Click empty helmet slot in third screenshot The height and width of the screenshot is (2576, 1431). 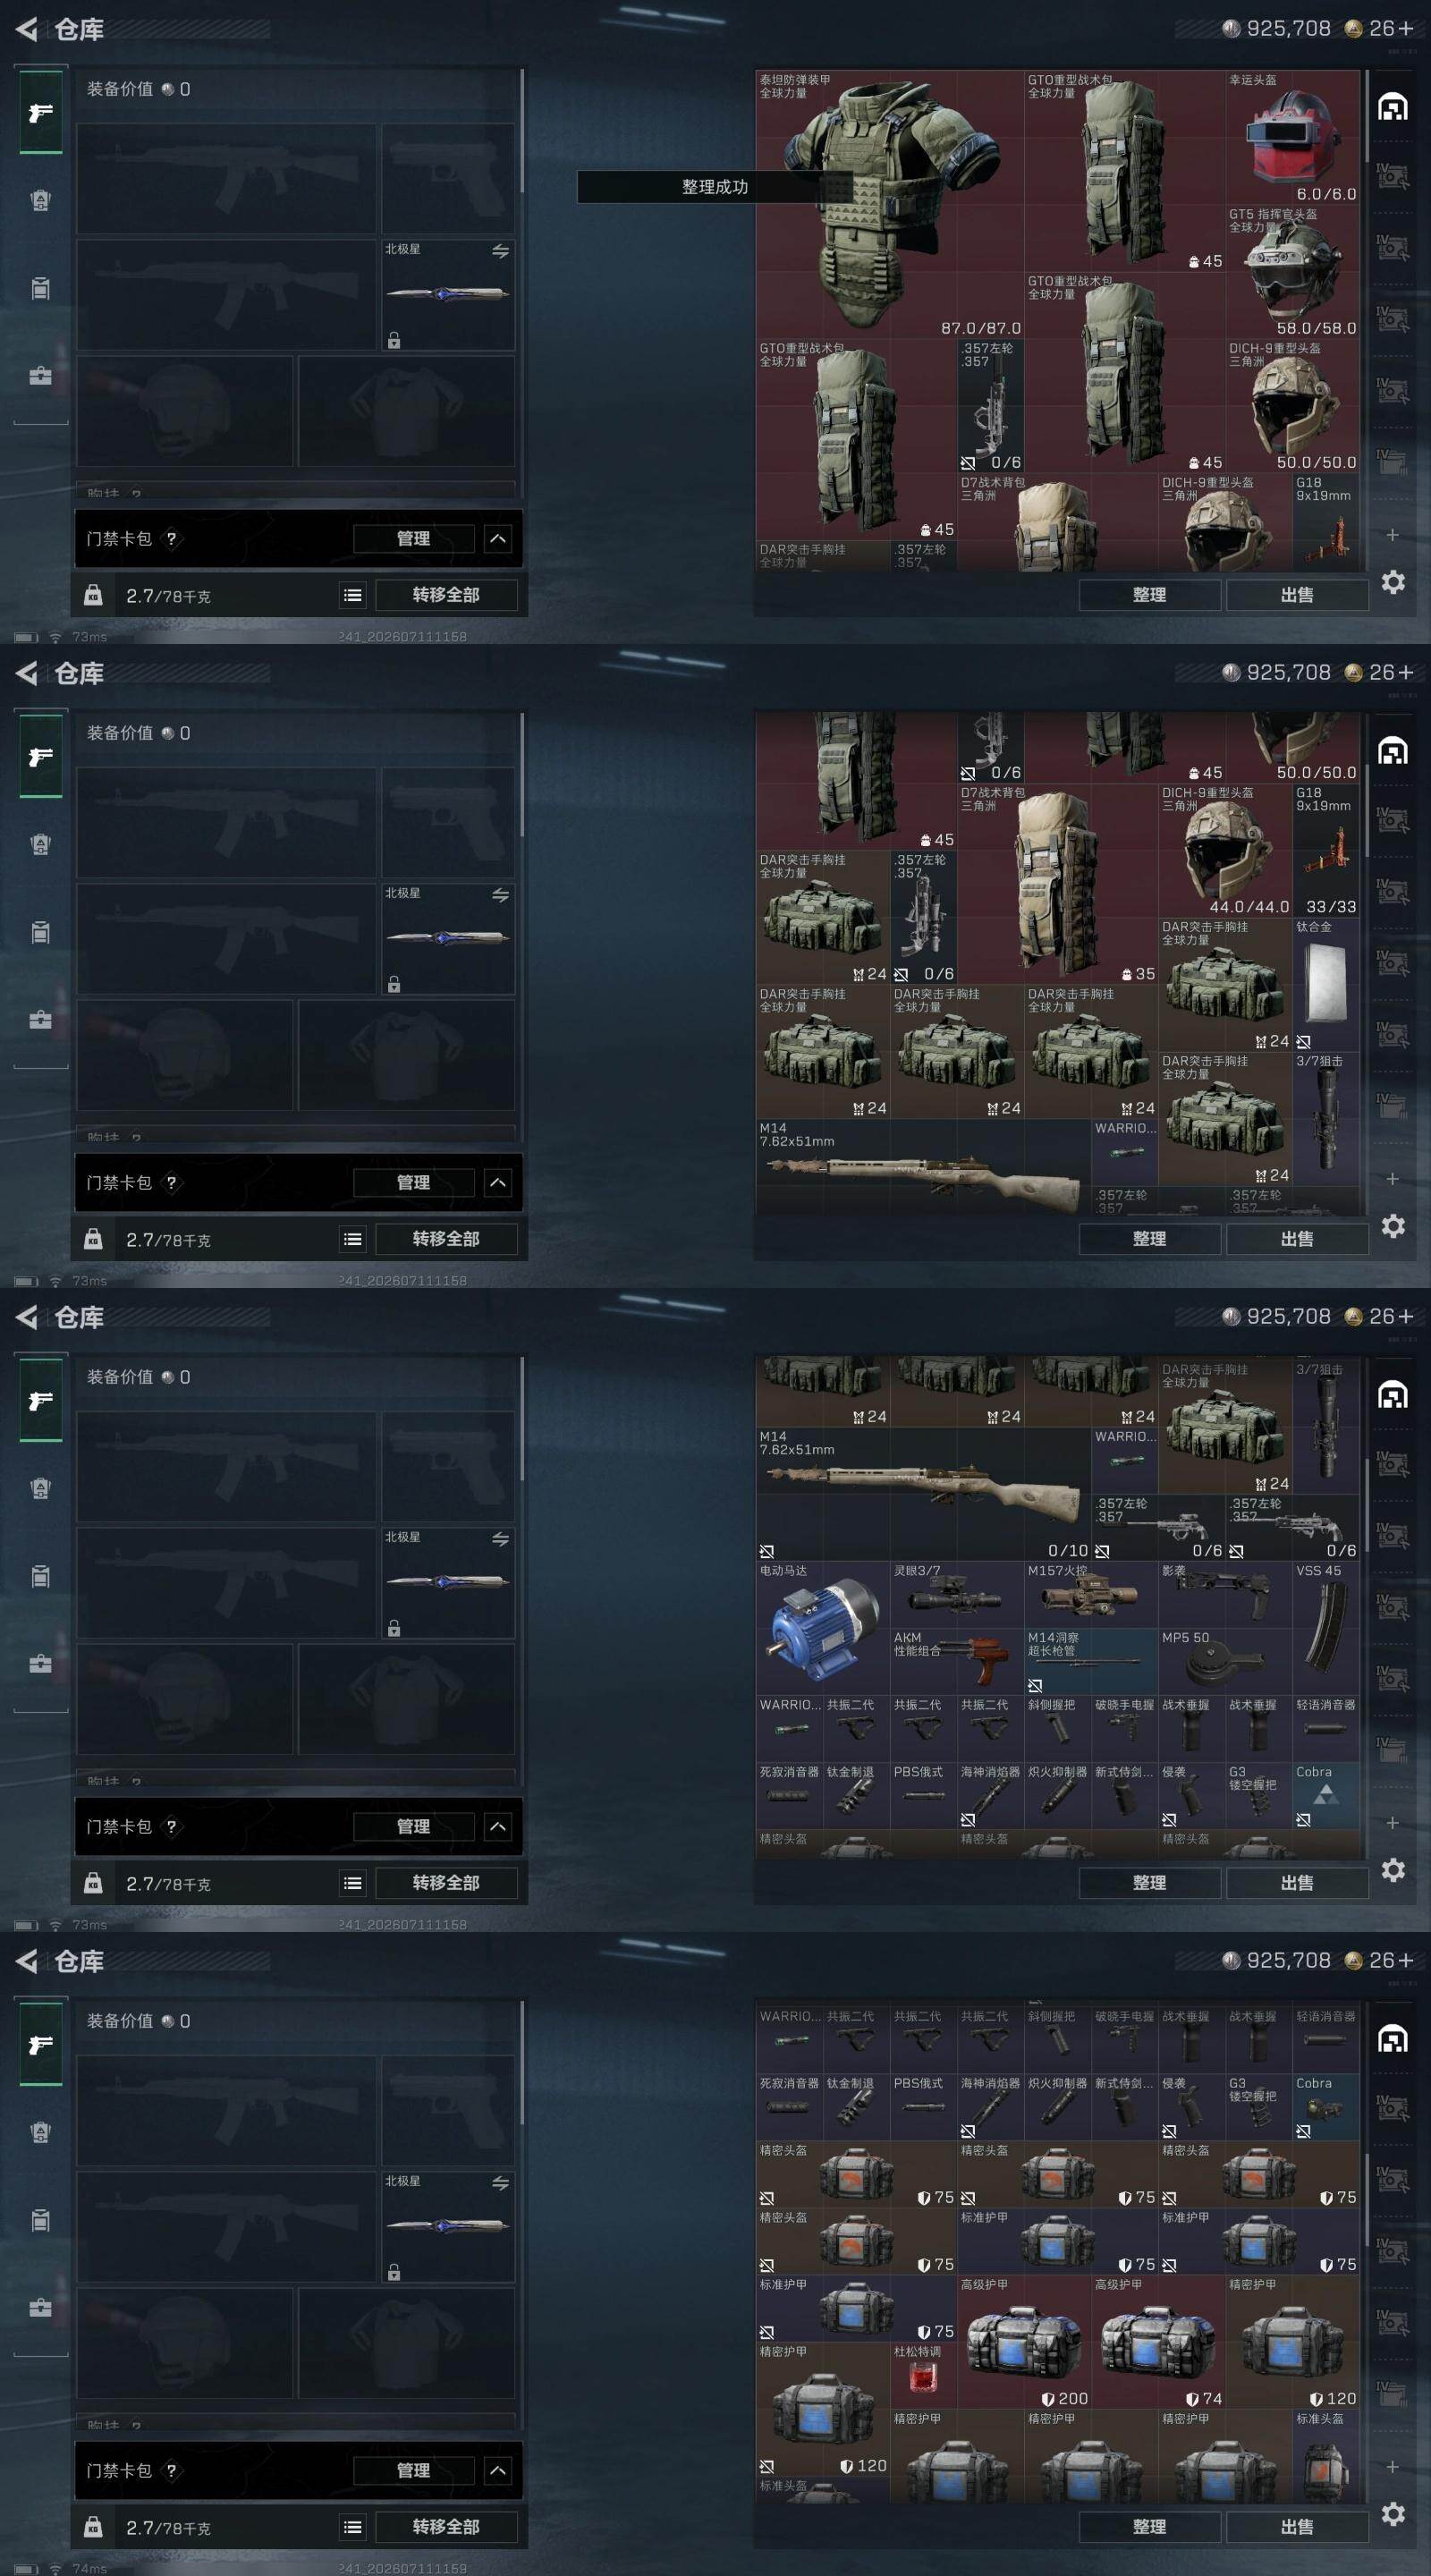coord(185,1699)
